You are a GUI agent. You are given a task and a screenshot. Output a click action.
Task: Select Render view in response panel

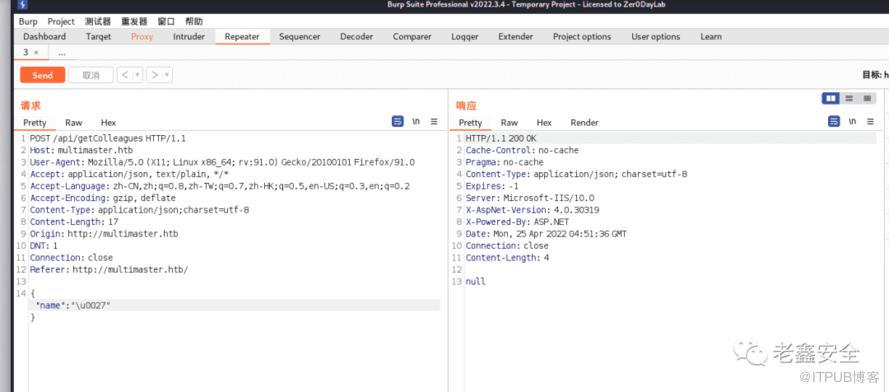tap(584, 123)
